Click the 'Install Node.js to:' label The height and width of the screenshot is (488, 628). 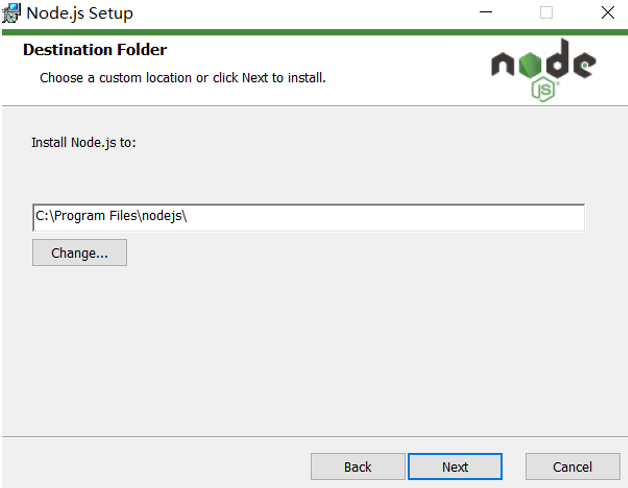click(84, 143)
